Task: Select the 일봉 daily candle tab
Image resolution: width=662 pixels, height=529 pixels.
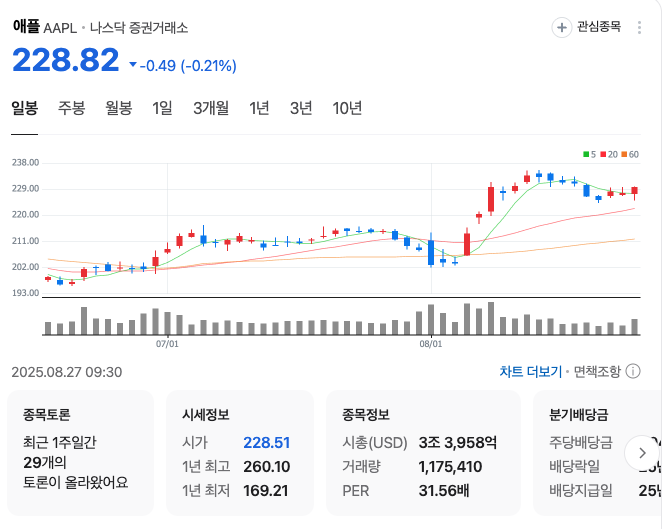Action: click(24, 108)
